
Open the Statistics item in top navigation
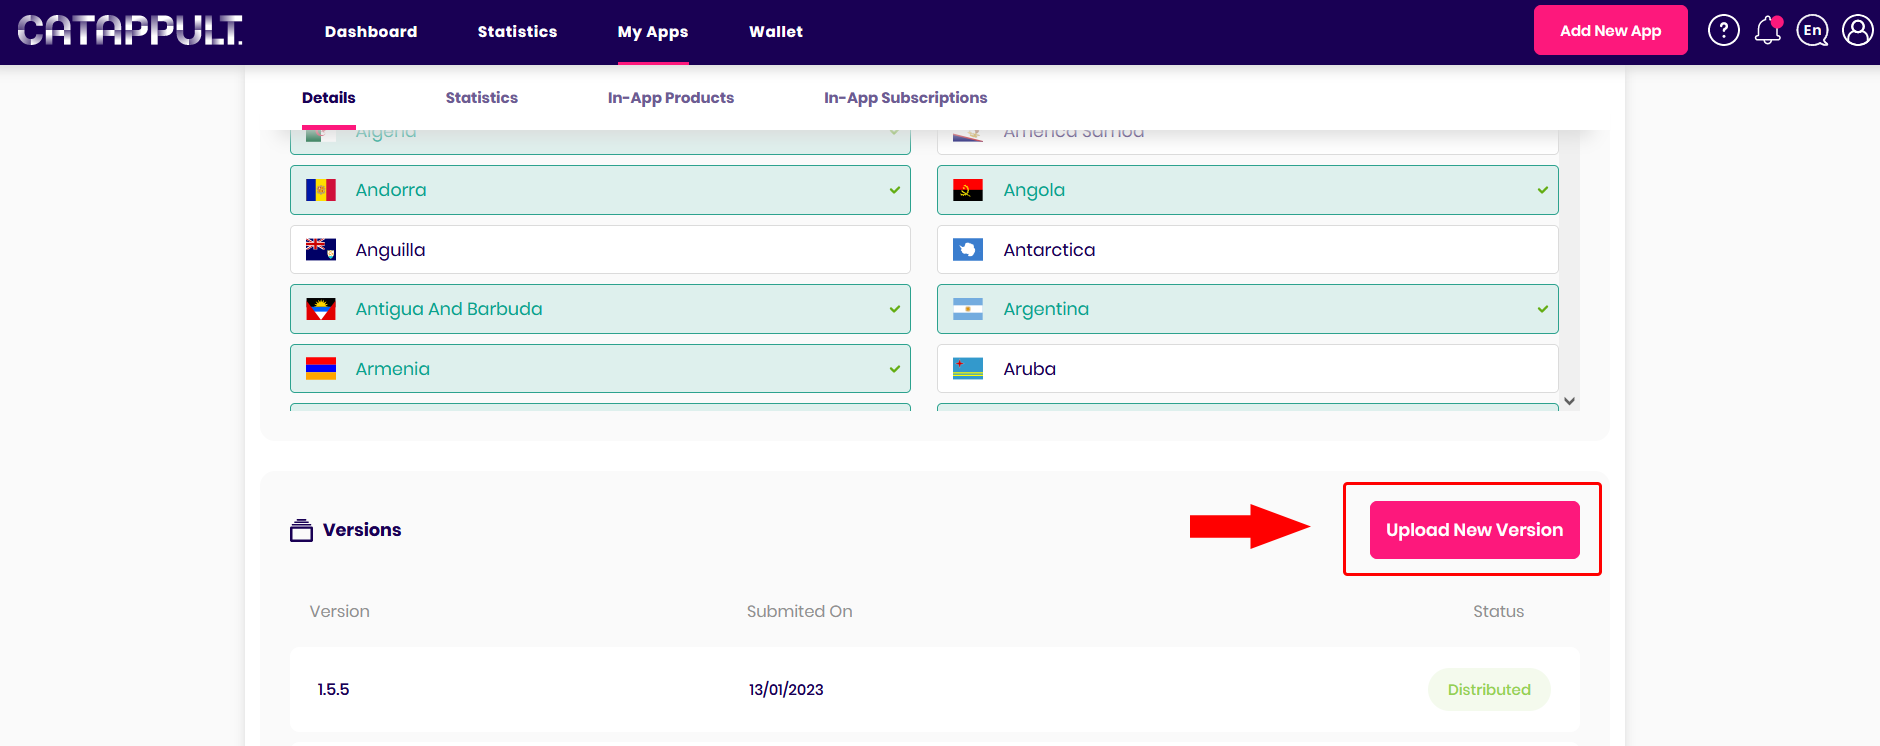pos(517,32)
